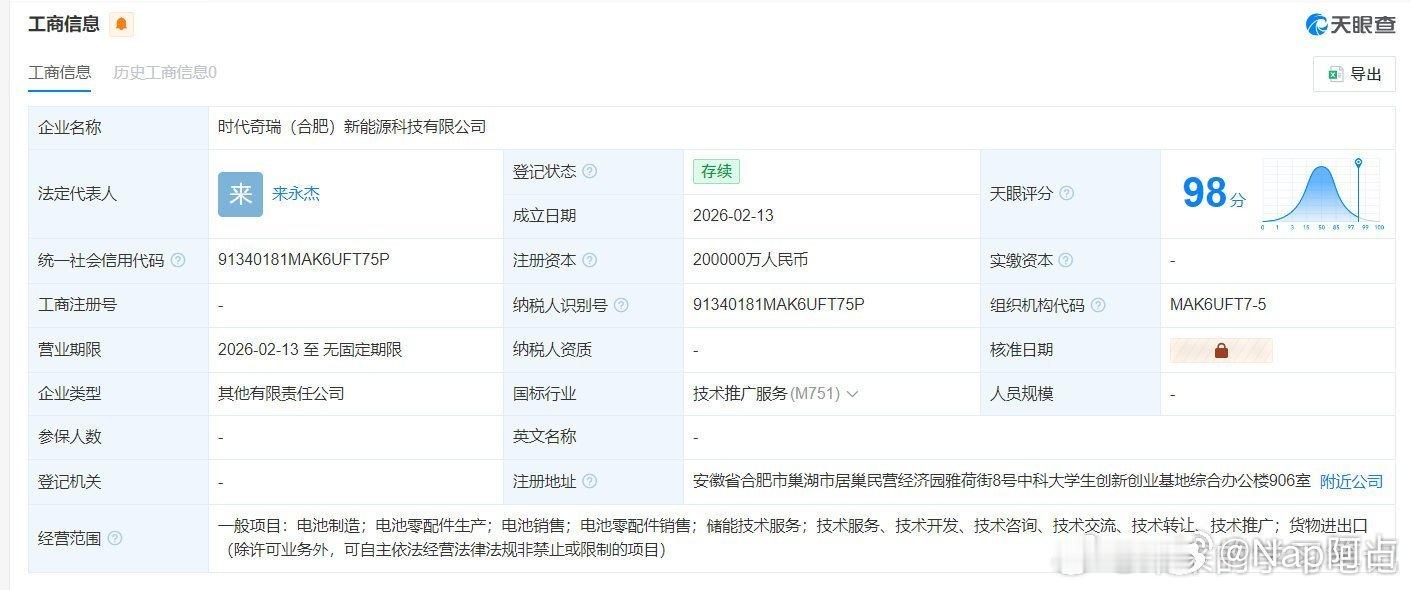This screenshot has height=590, width=1411.
Task: Click the score distribution chart
Action: [x=1321, y=194]
